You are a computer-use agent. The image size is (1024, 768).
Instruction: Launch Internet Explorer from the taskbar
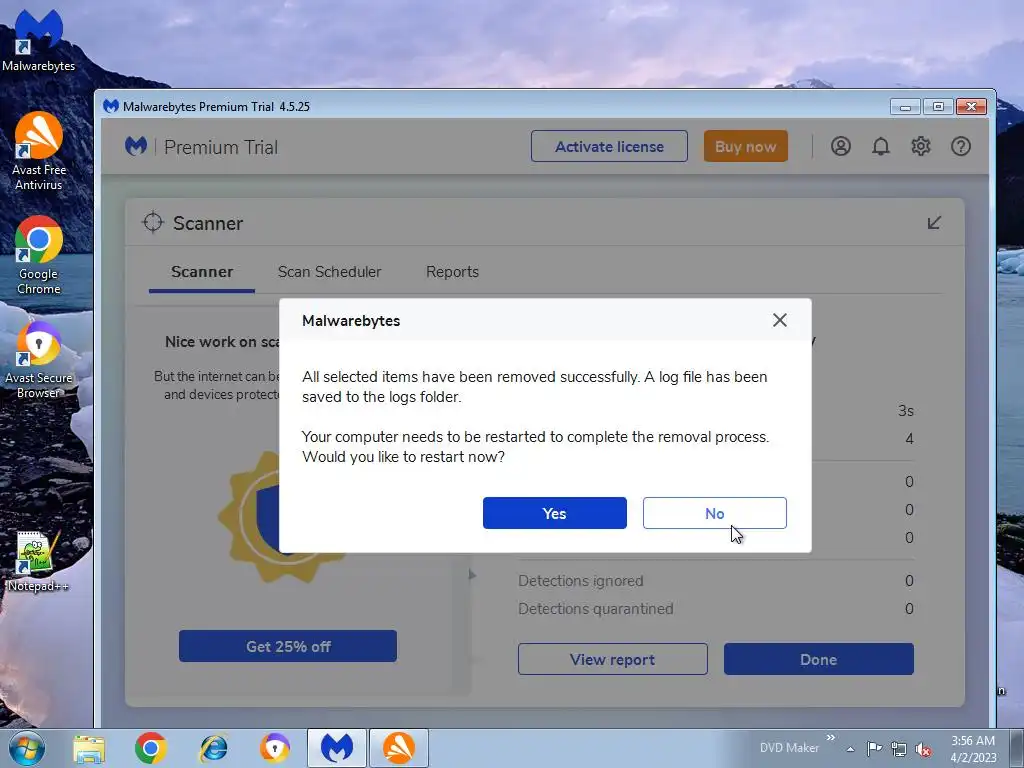214,748
